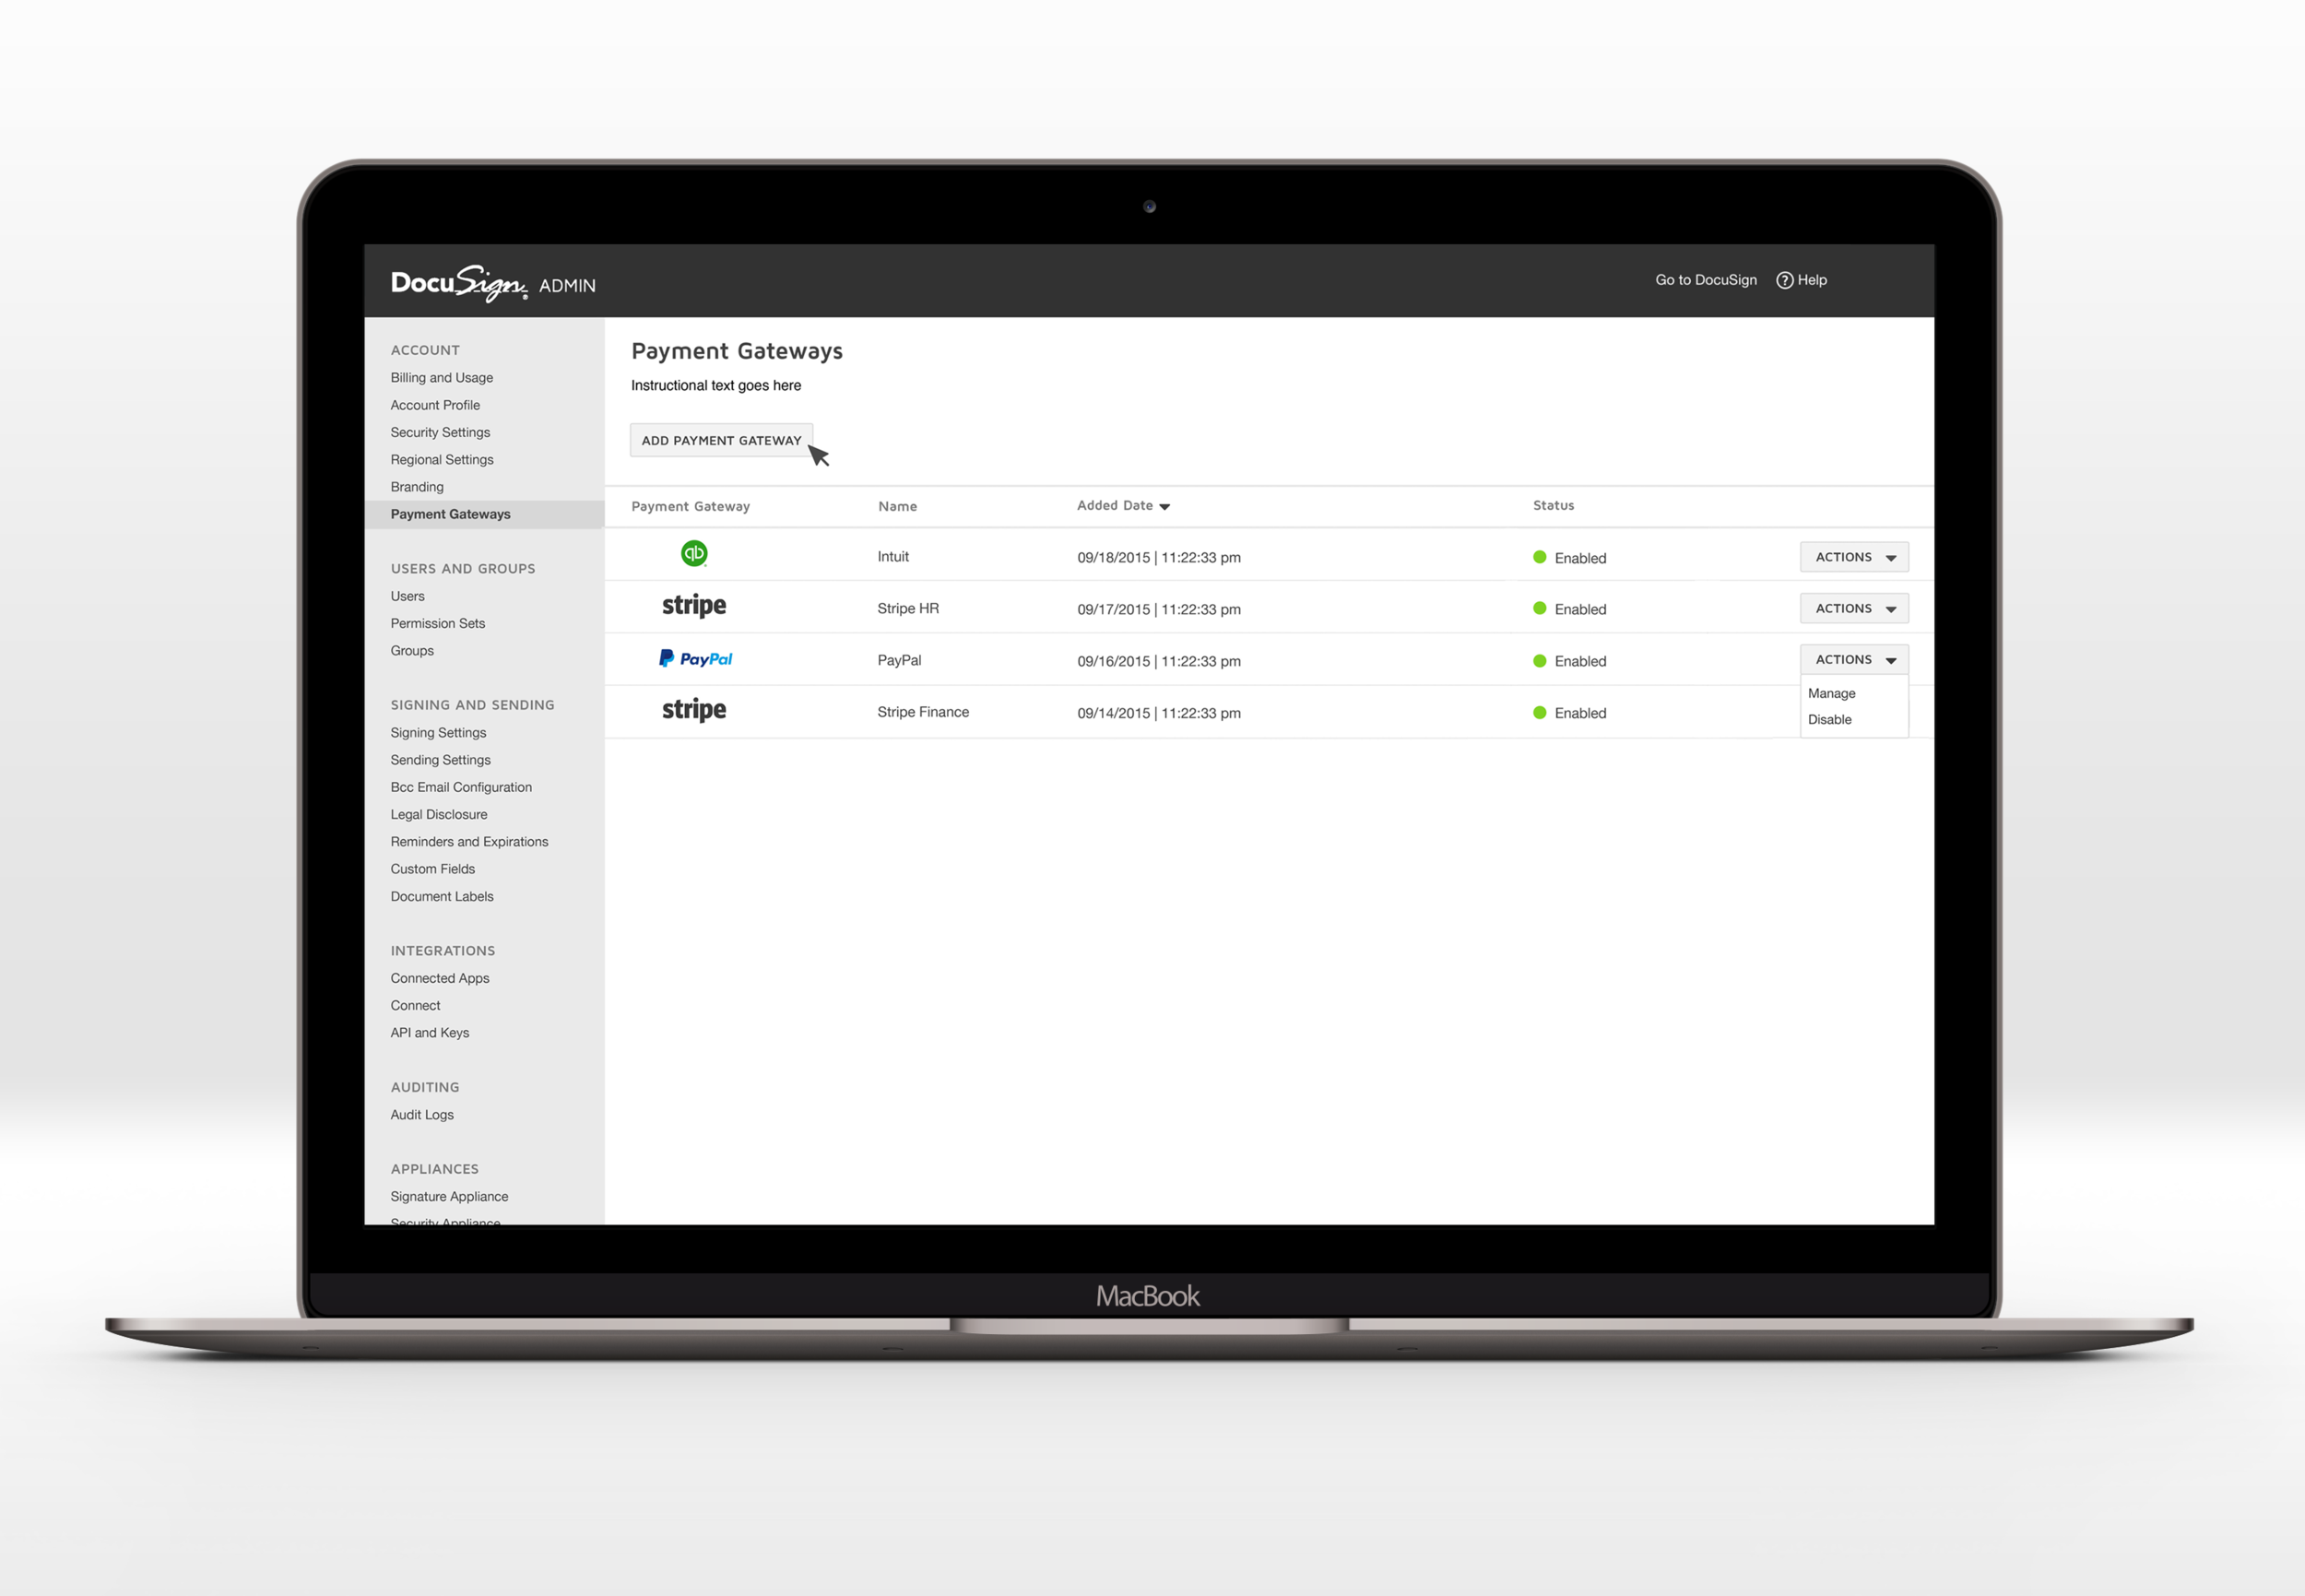Click green status dot for Intuit
This screenshot has width=2305, height=1596.
click(x=1540, y=557)
